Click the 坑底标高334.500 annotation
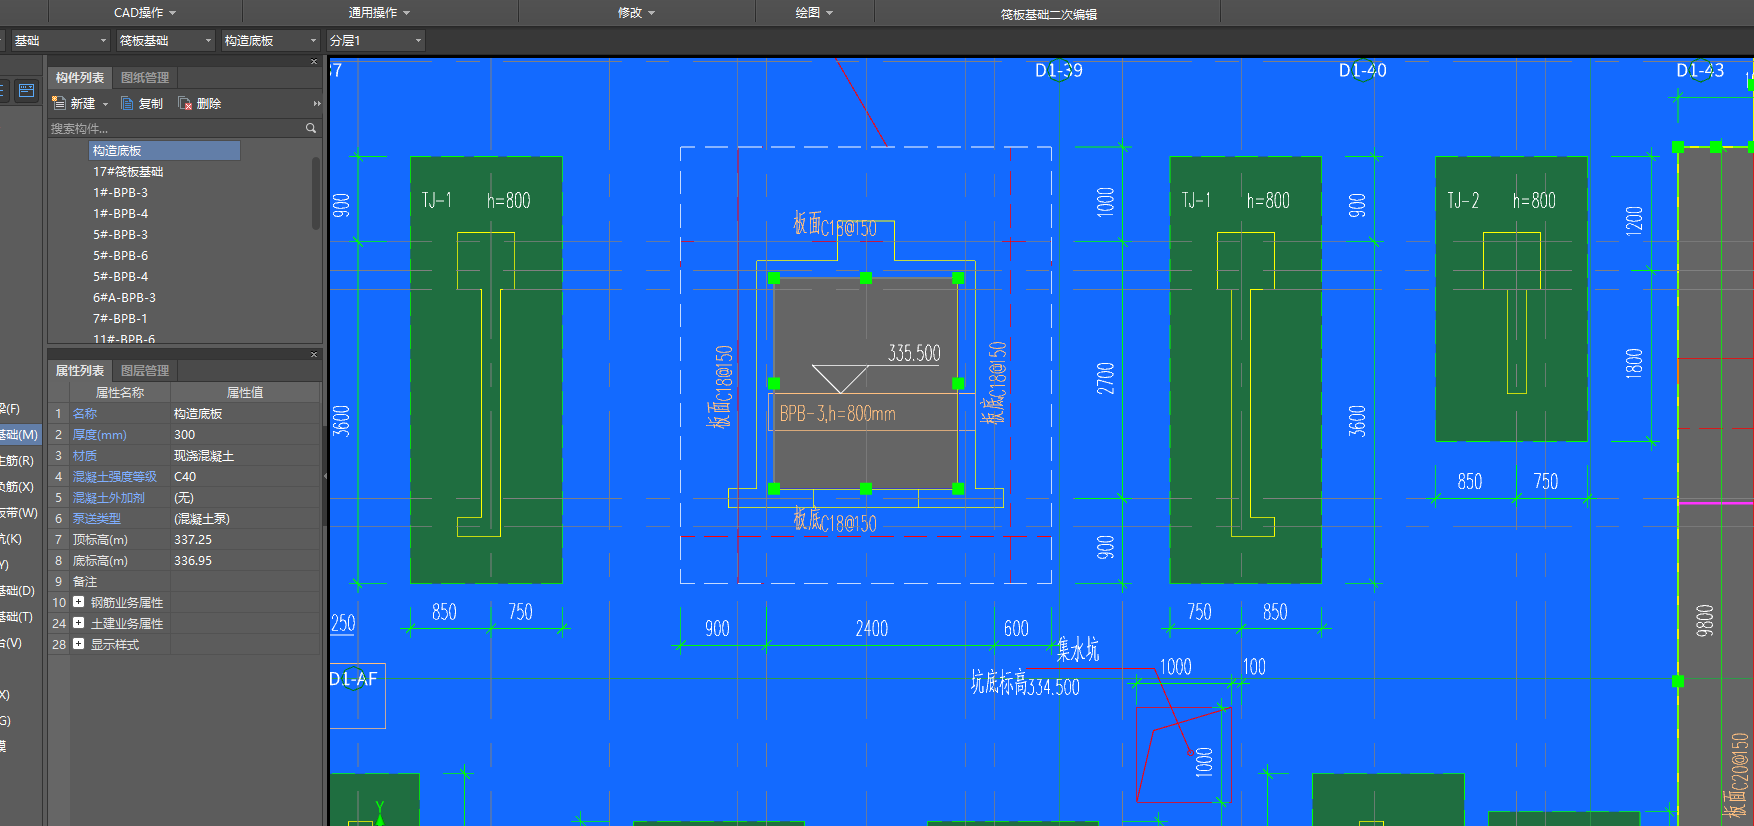The height and width of the screenshot is (826, 1754). (1025, 684)
